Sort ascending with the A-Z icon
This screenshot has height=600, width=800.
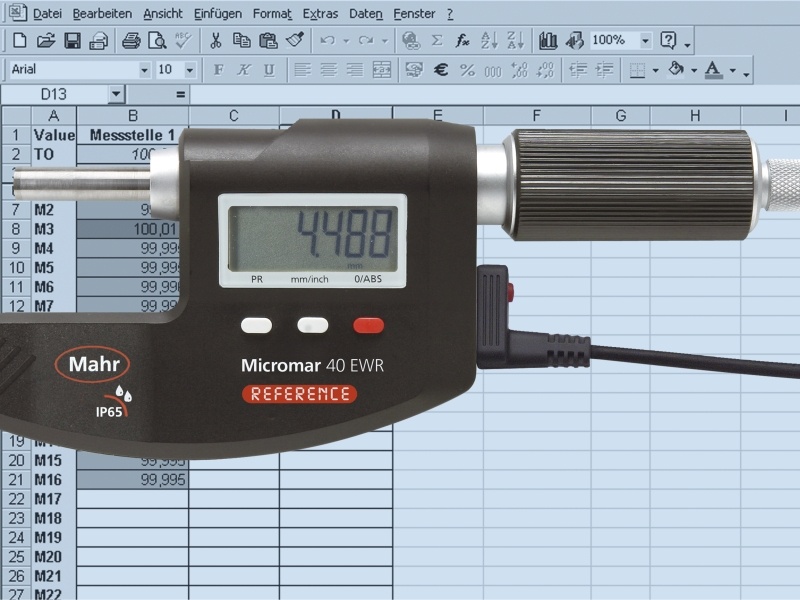pyautogui.click(x=489, y=40)
